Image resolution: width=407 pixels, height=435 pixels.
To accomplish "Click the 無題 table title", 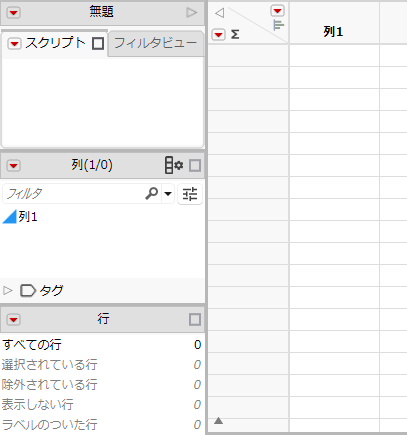I will coord(101,12).
